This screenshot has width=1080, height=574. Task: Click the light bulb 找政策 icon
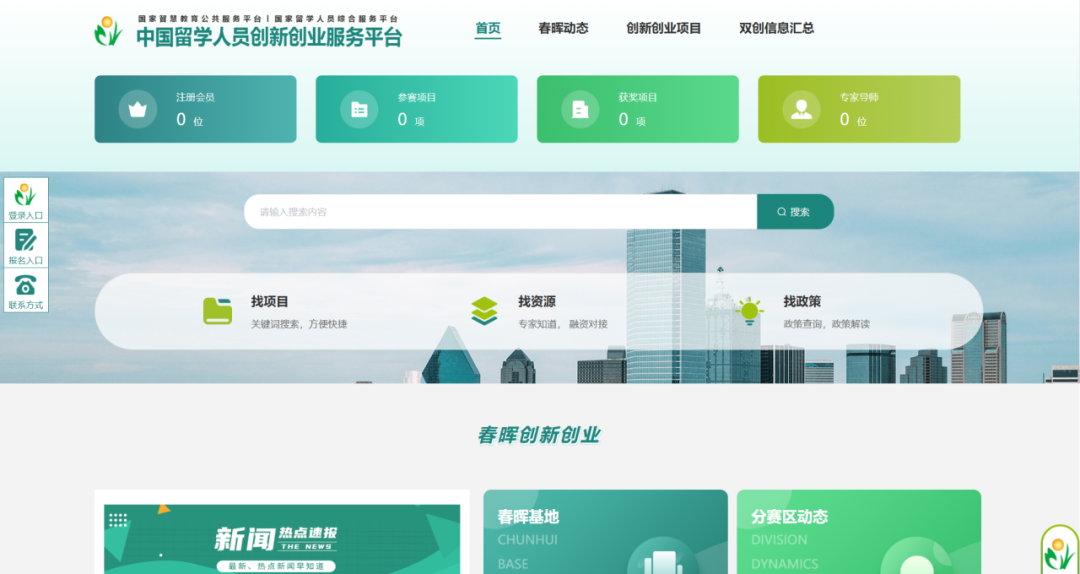(749, 311)
